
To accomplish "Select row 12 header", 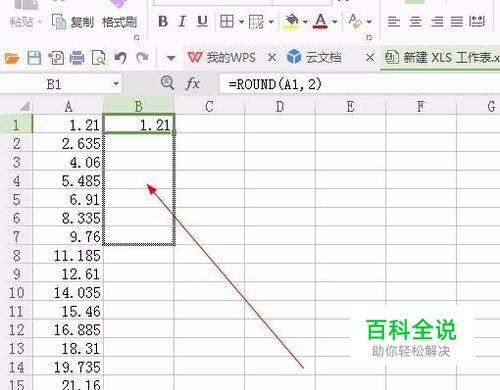I will point(16,330).
